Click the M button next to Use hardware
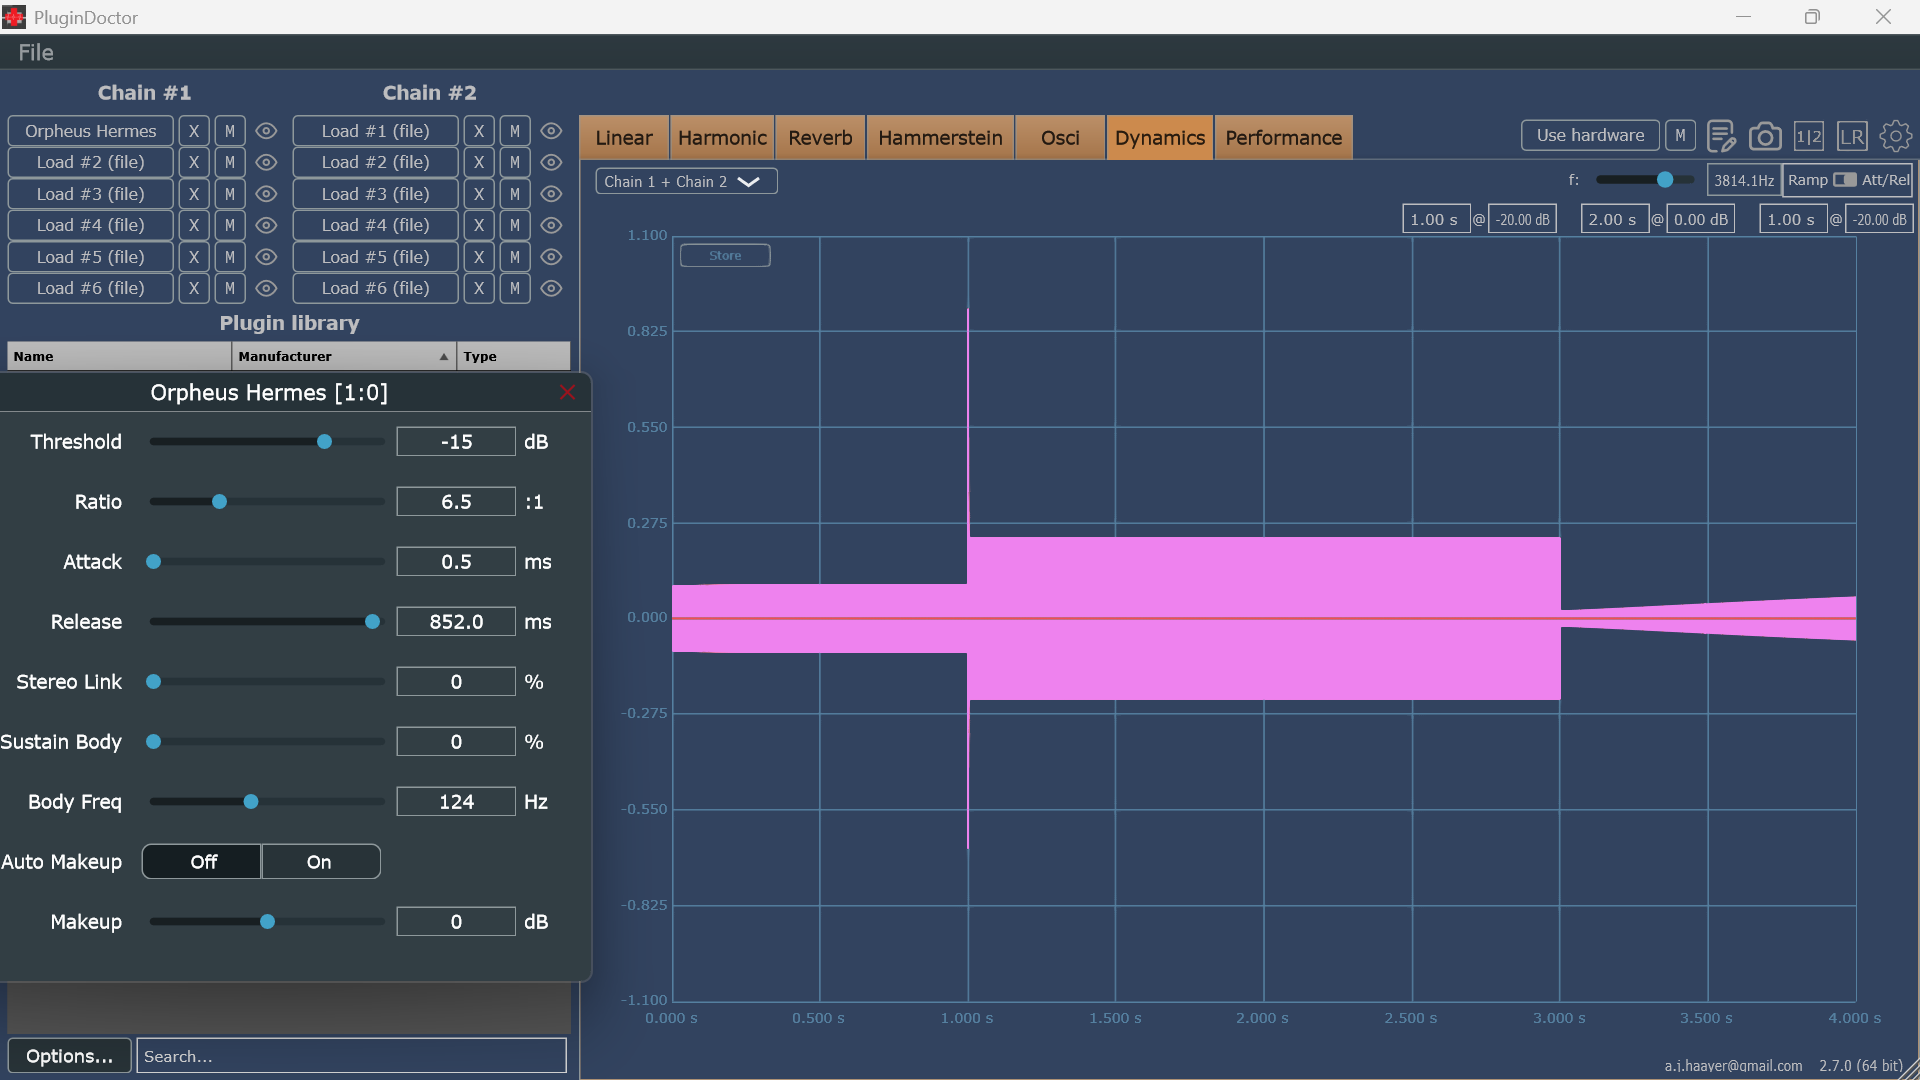The image size is (1920, 1080). [x=1680, y=135]
